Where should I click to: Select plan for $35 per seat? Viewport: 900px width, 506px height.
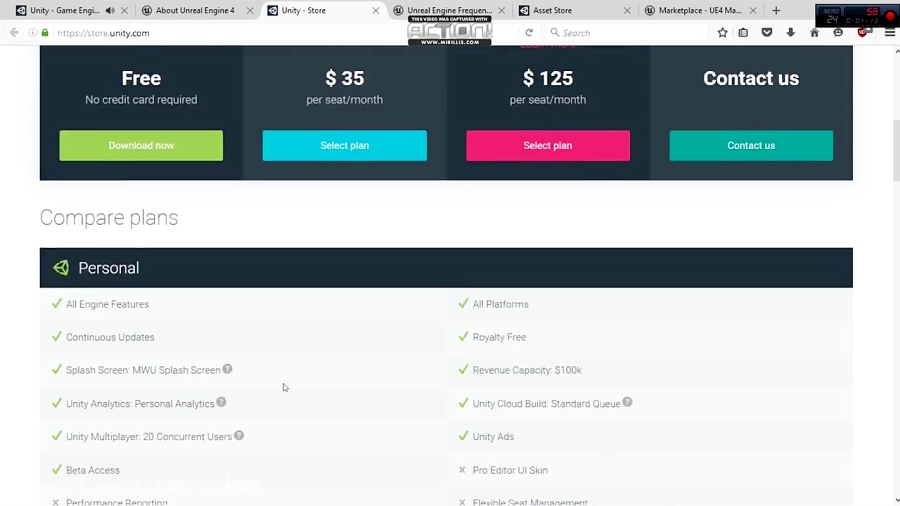(344, 145)
